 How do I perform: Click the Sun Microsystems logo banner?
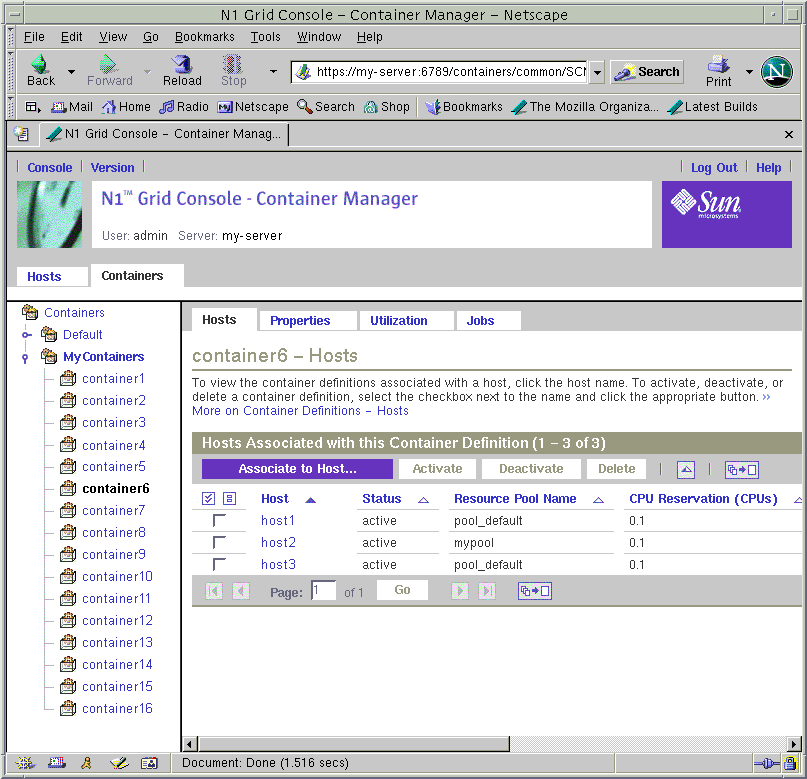(726, 214)
